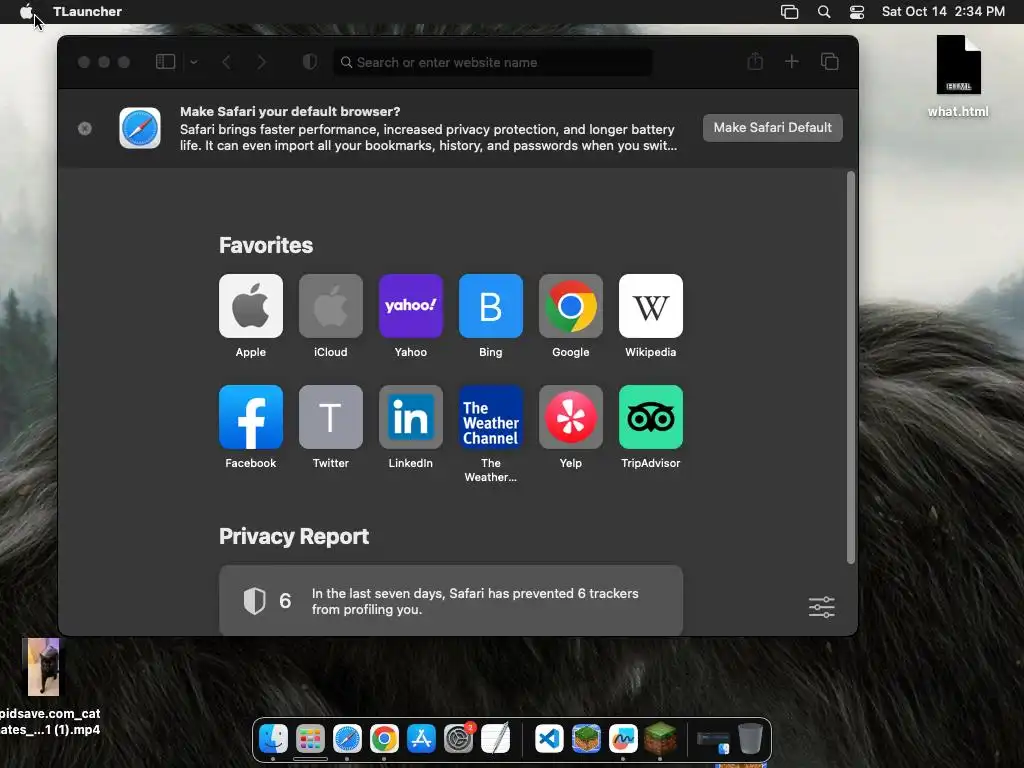
Task: Open Safari from the Dock
Action: [347, 739]
